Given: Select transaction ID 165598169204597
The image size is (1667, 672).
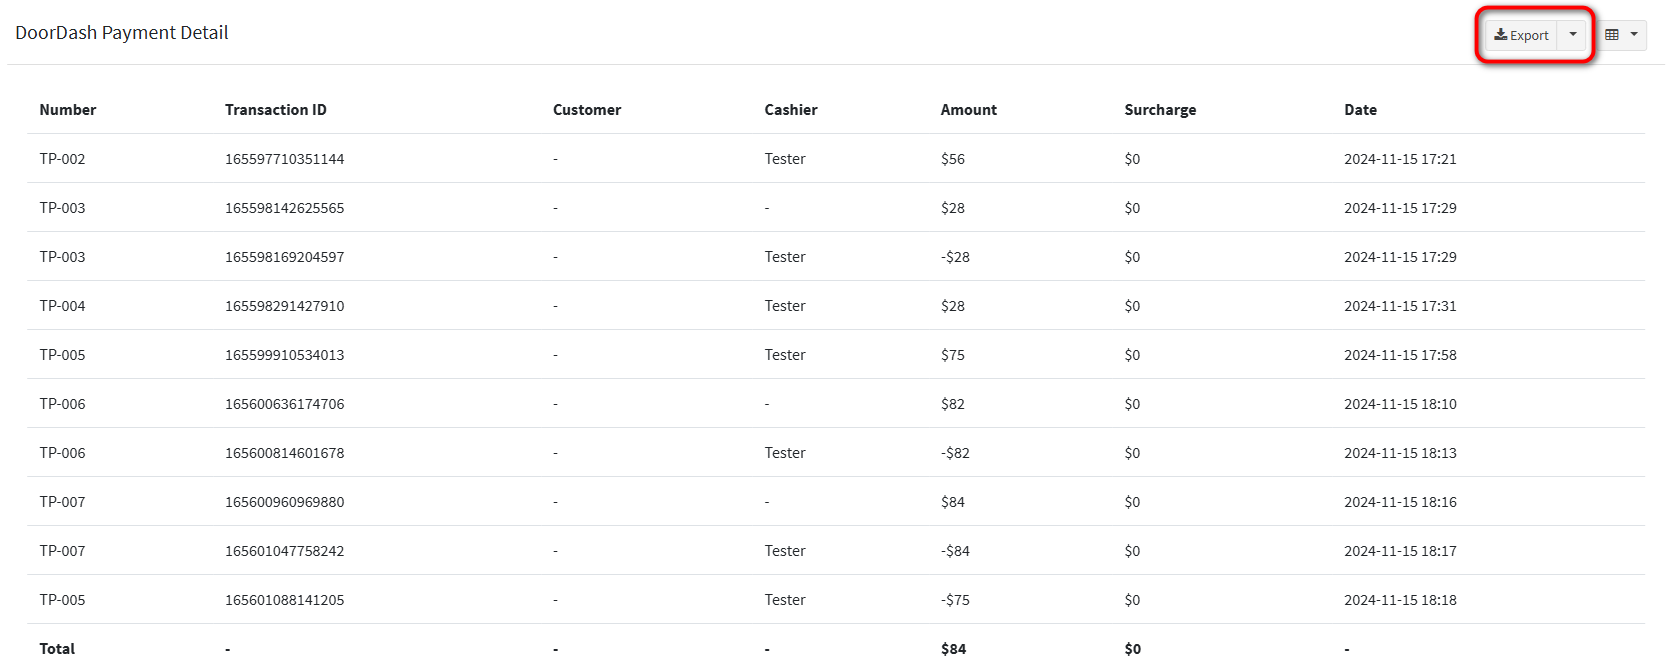Looking at the screenshot, I should pyautogui.click(x=284, y=257).
